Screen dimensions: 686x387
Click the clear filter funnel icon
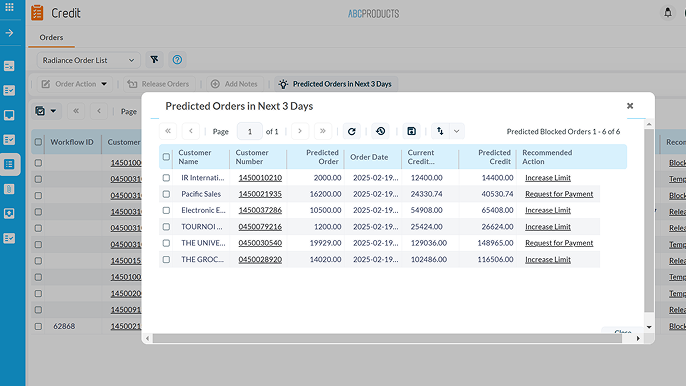[154, 60]
